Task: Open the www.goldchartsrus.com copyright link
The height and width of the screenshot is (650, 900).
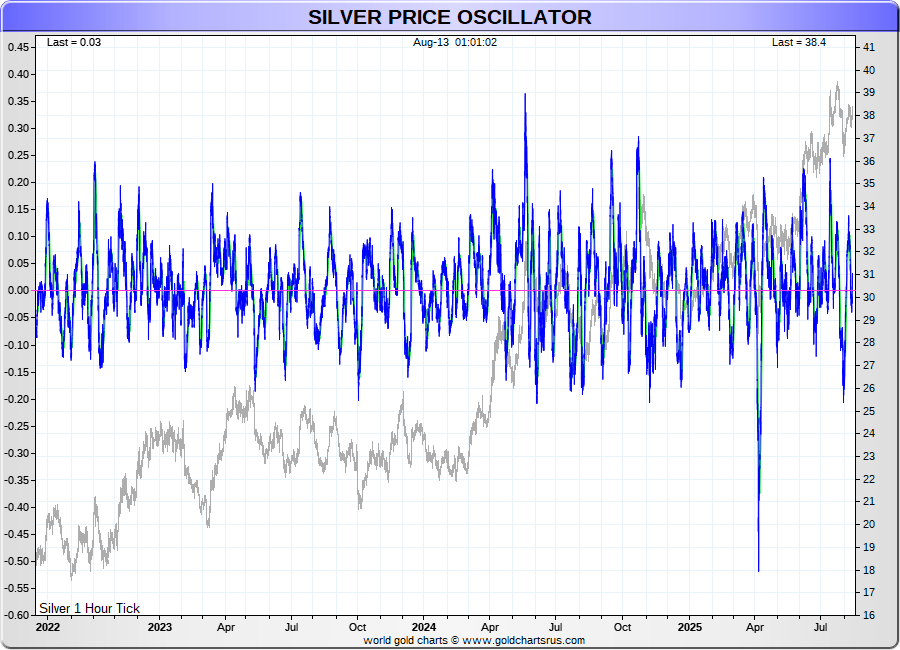Action: [x=523, y=640]
